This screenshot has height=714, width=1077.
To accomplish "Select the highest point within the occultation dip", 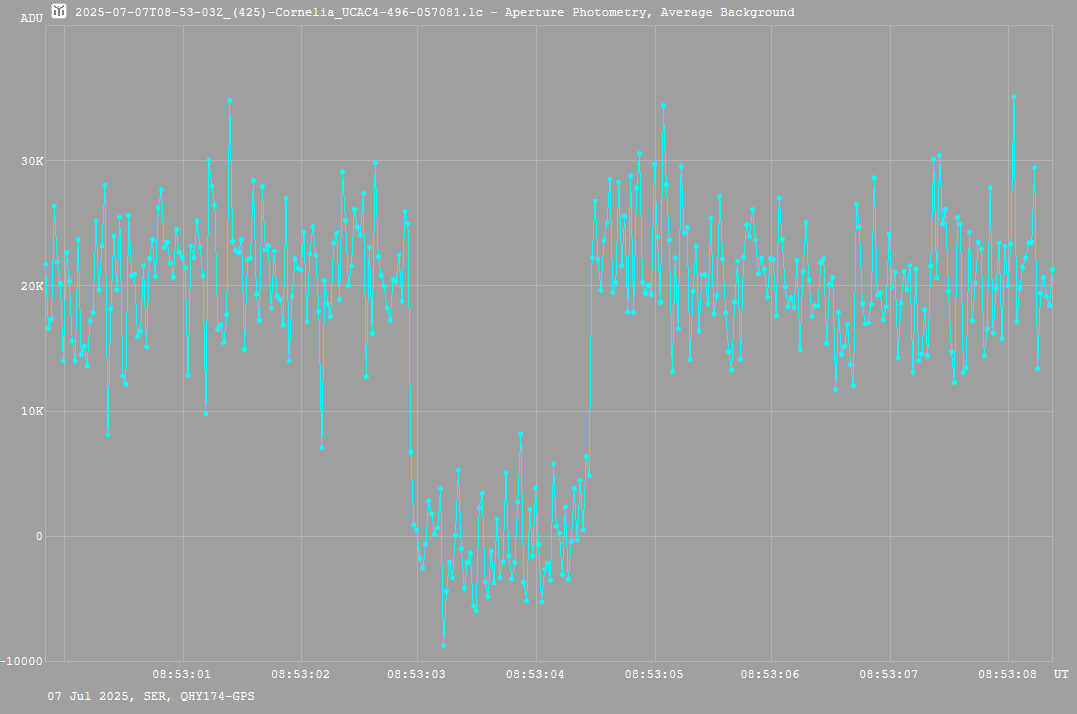I will pos(520,434).
